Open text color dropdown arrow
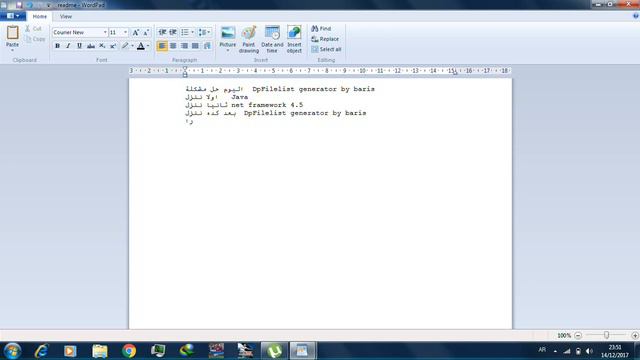Viewport: 640px width, 360px height. 148,46
